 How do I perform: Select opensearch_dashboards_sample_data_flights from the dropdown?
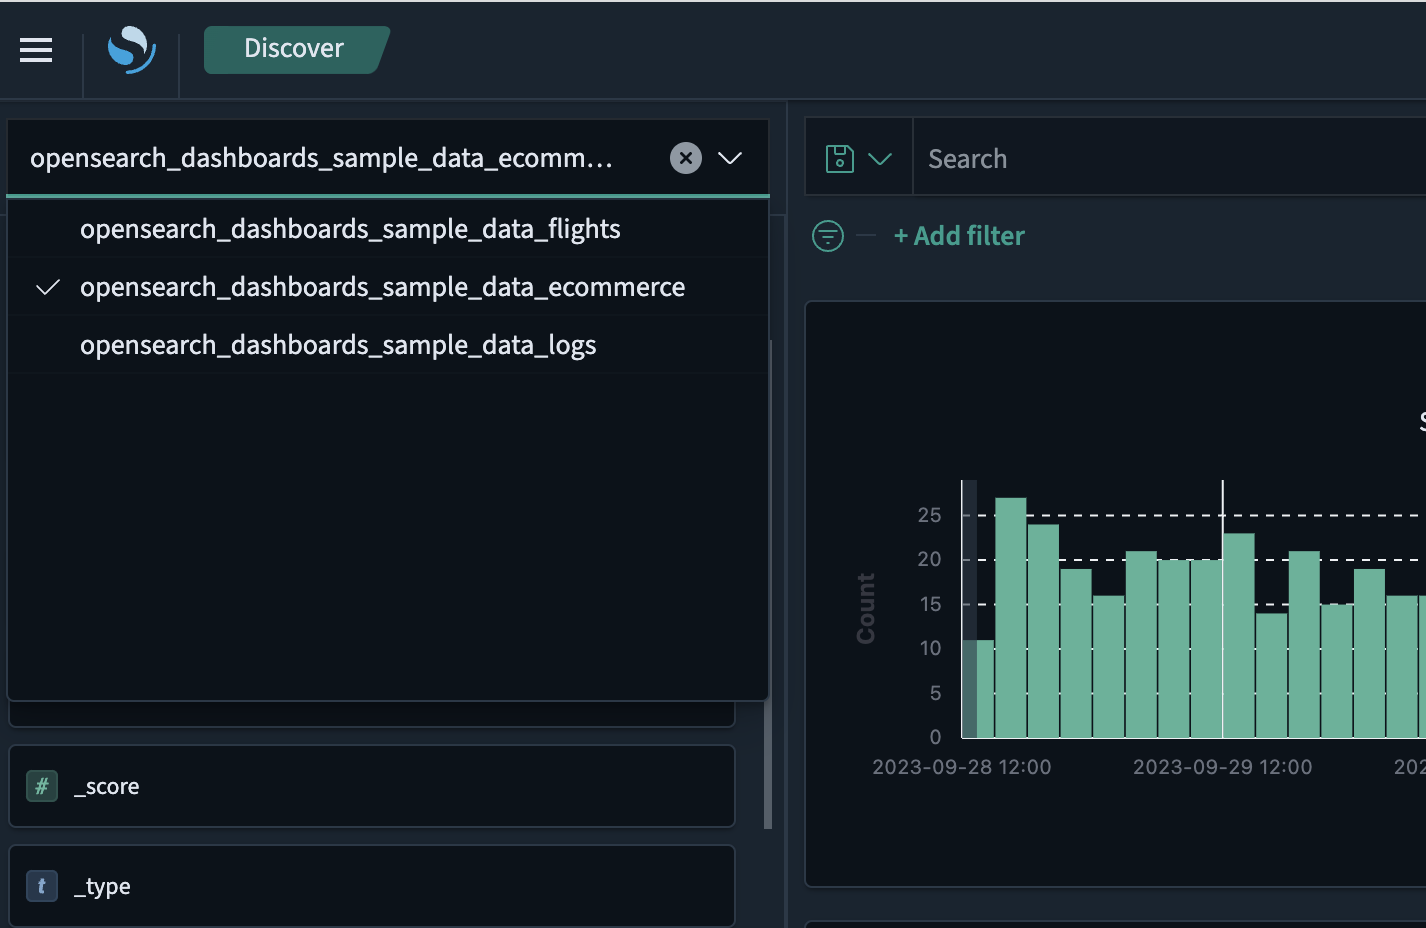(350, 228)
